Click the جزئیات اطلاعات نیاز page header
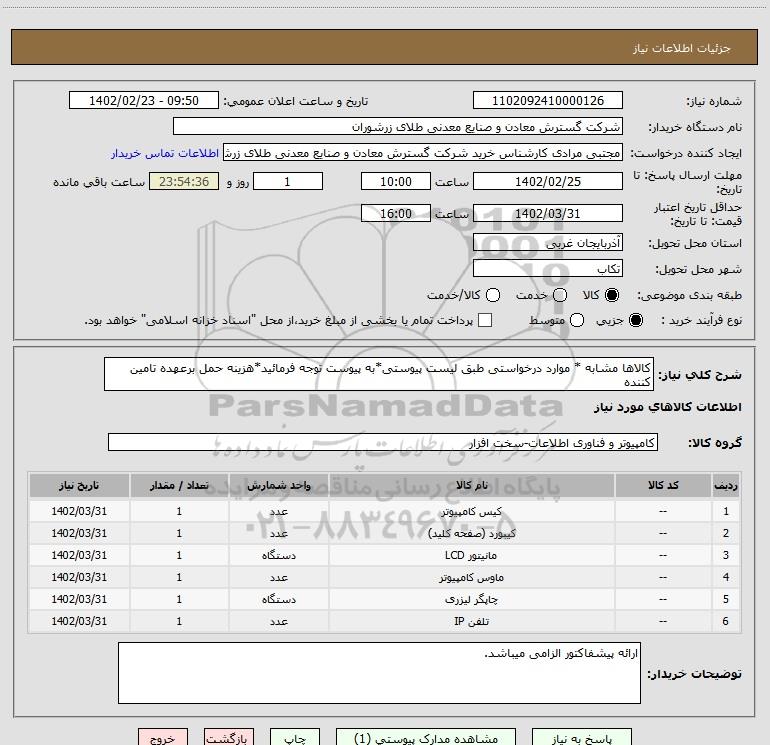 682,48
